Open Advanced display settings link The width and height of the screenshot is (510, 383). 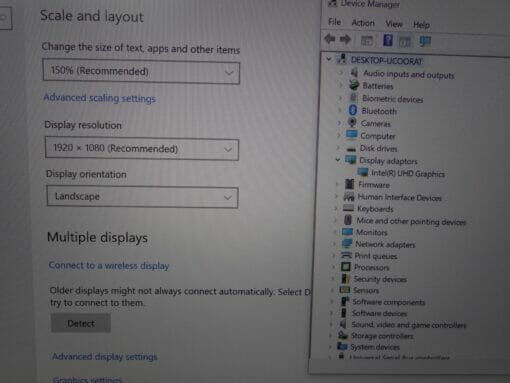click(x=105, y=357)
